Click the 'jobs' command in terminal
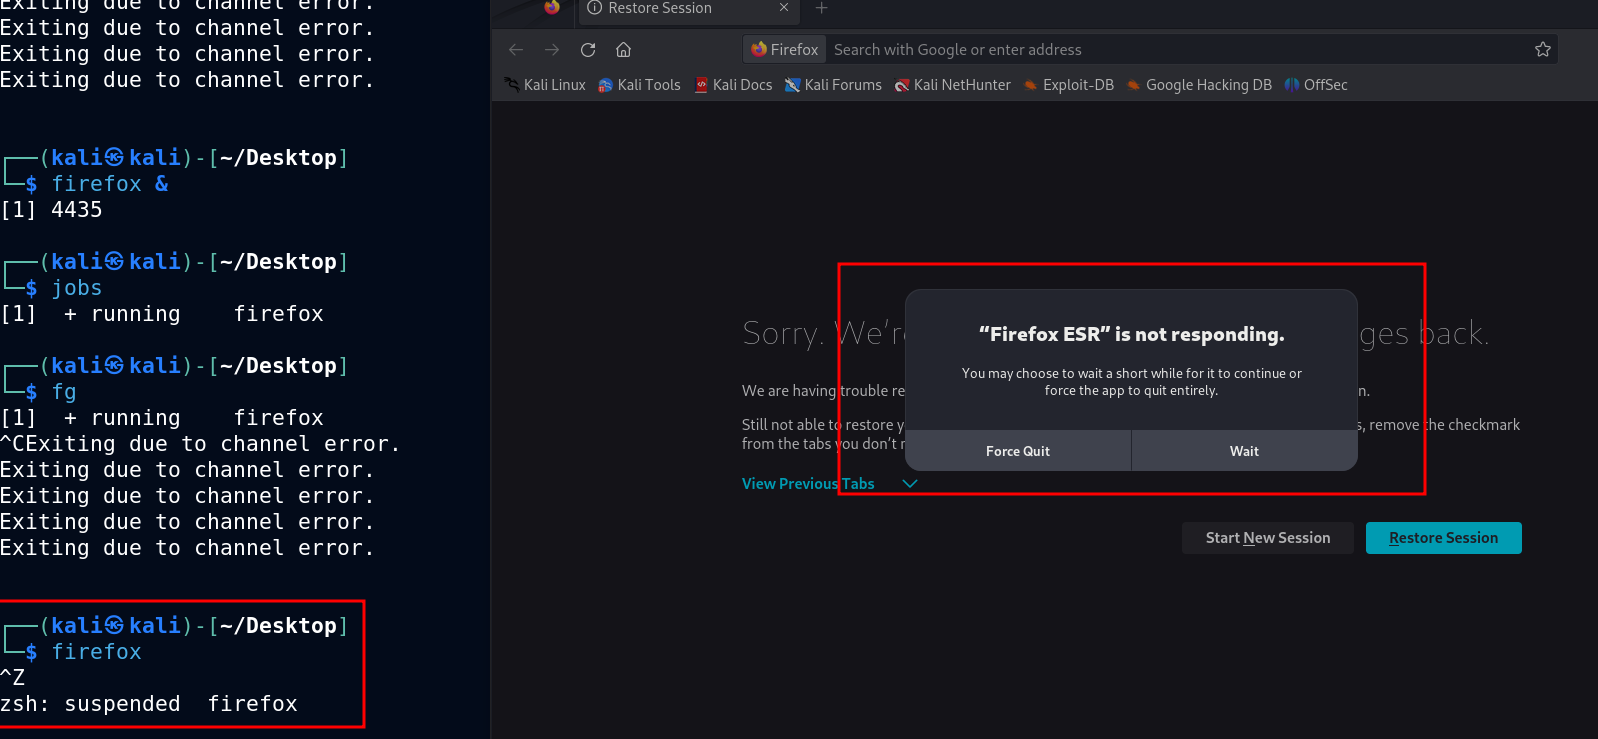The image size is (1598, 739). [x=77, y=288]
